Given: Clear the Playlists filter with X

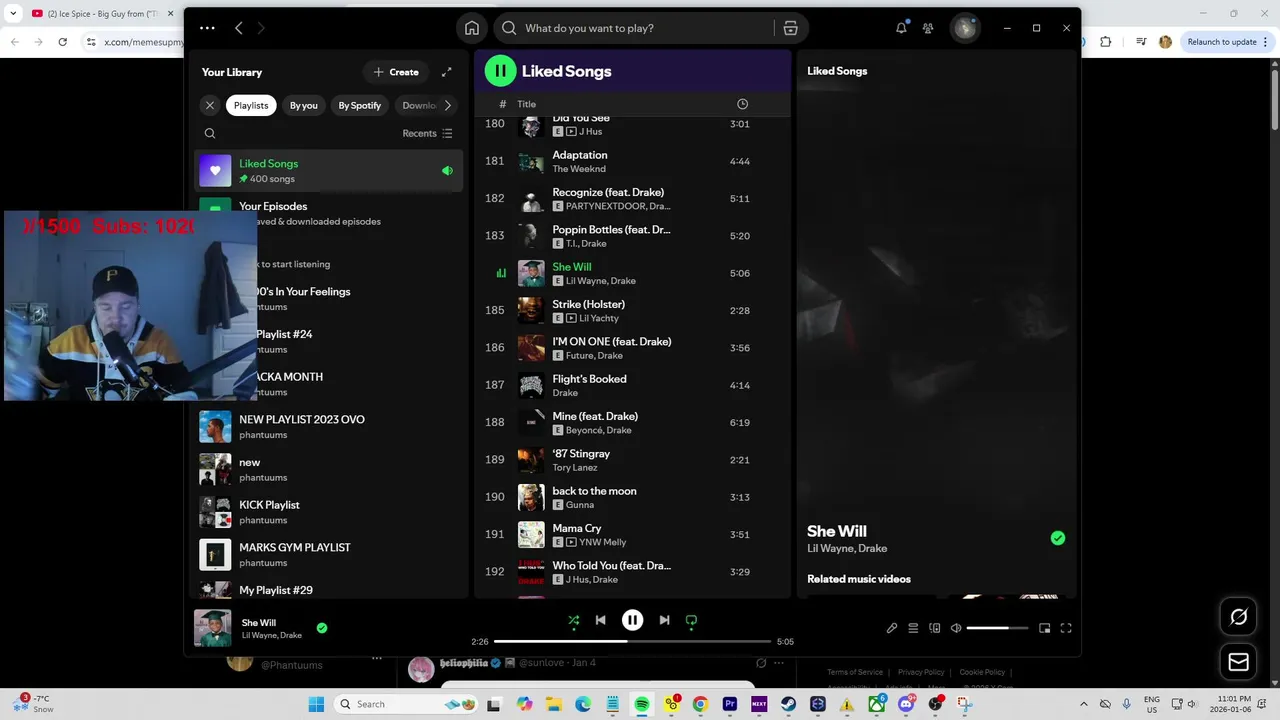Looking at the screenshot, I should pos(209,105).
